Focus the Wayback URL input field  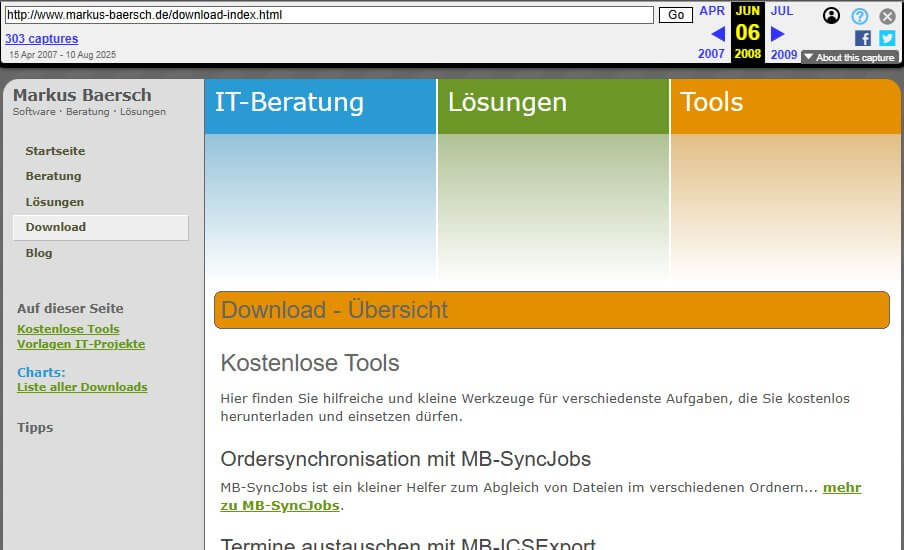pyautogui.click(x=329, y=15)
